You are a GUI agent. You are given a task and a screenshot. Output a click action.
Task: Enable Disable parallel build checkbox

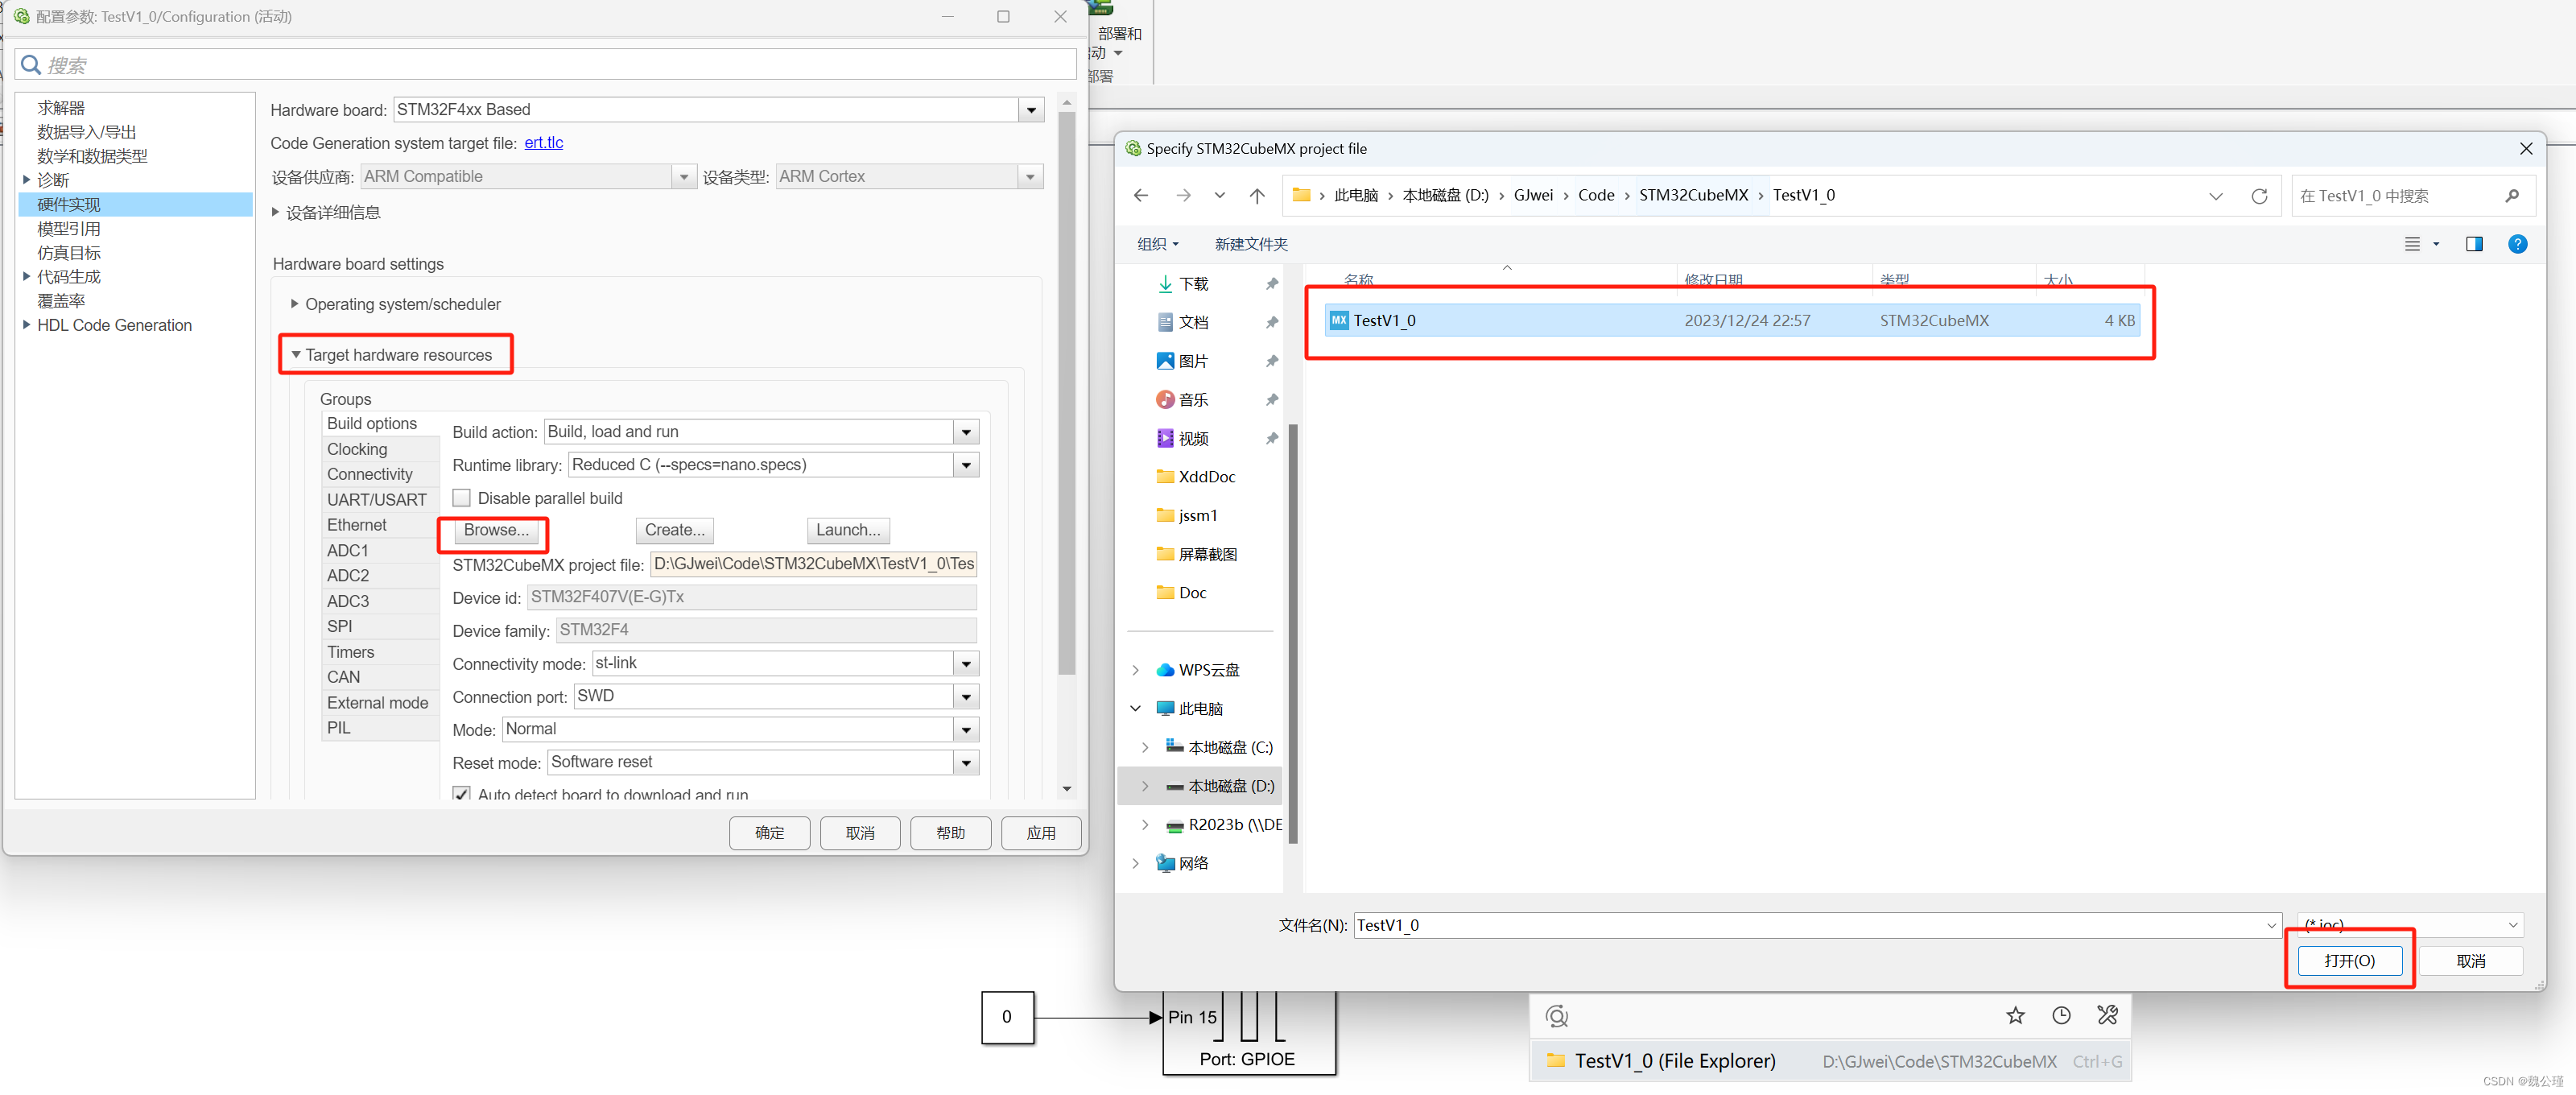(x=462, y=498)
